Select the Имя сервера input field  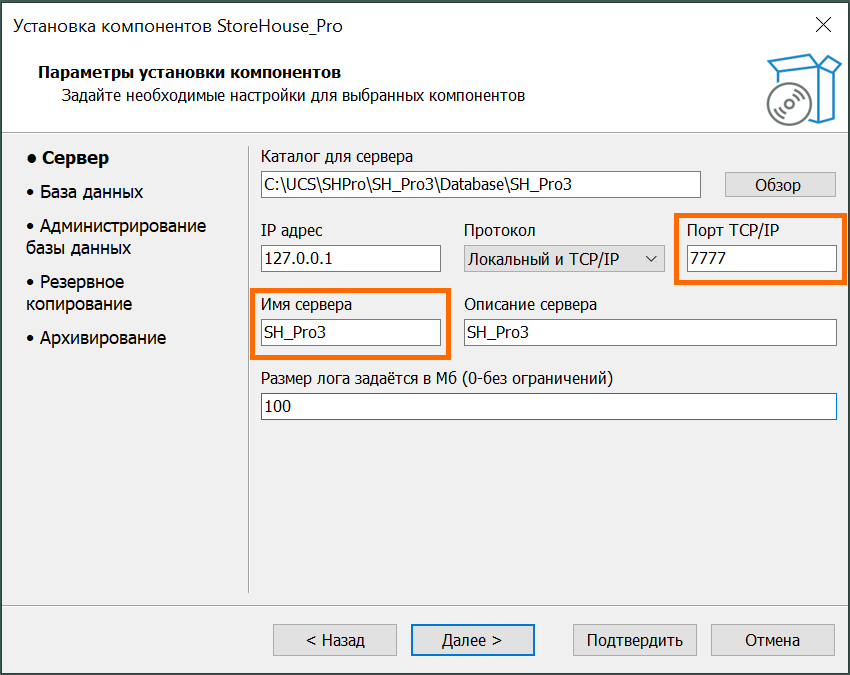click(350, 333)
